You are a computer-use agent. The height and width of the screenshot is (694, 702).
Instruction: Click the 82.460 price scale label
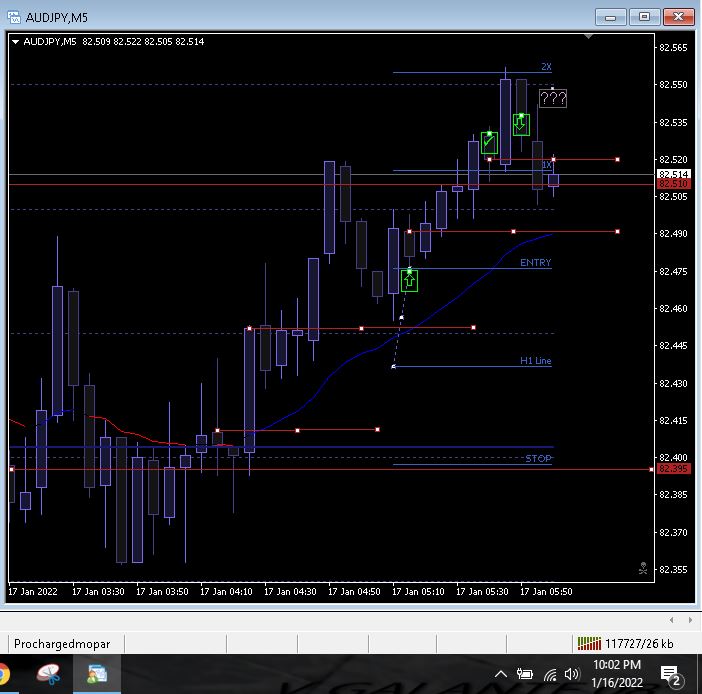[673, 308]
